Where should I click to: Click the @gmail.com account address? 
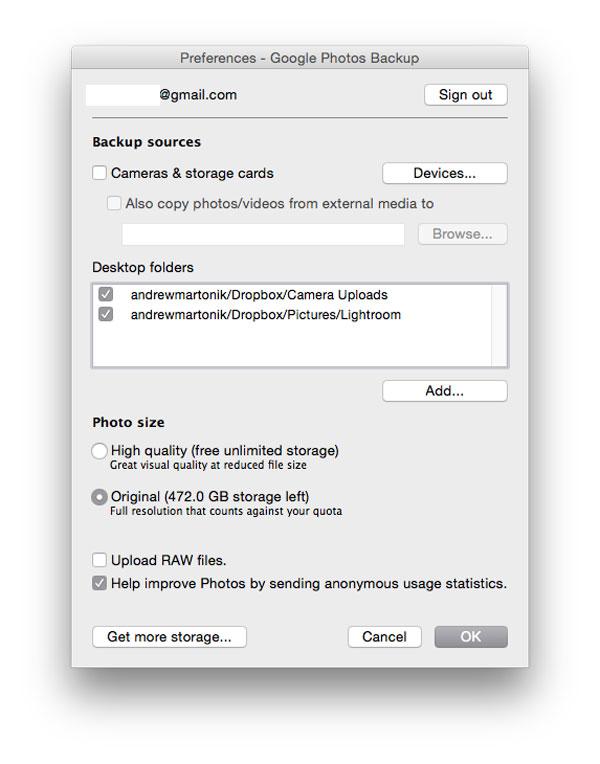[198, 95]
